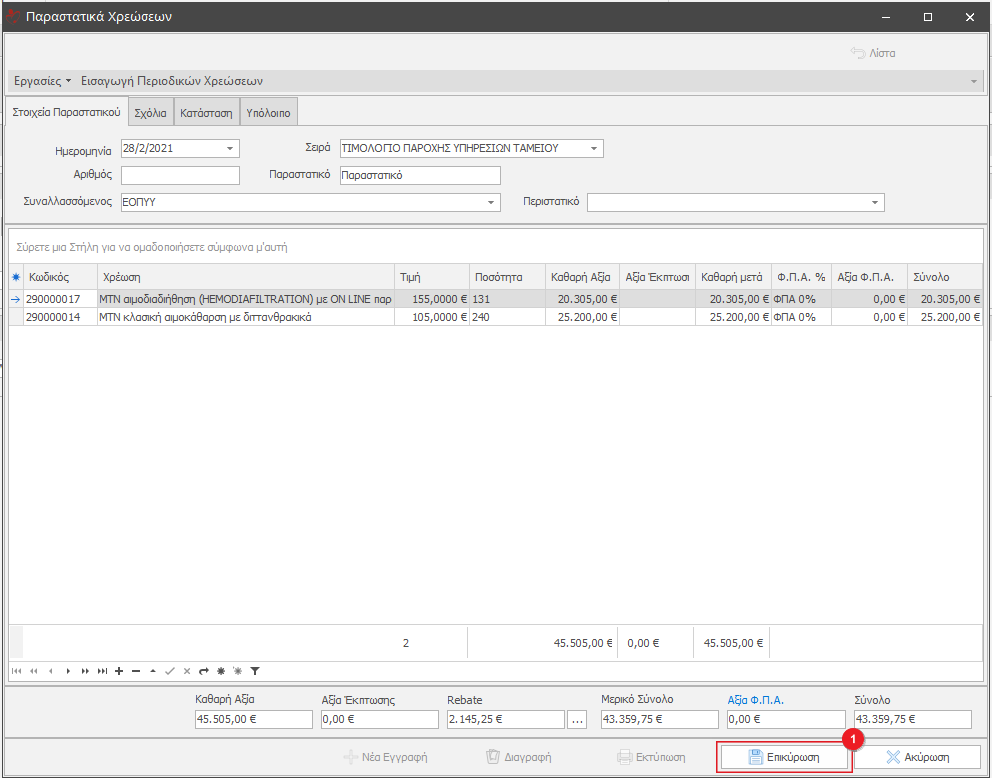
Task: Click the Αριθμός input field
Action: coord(180,176)
